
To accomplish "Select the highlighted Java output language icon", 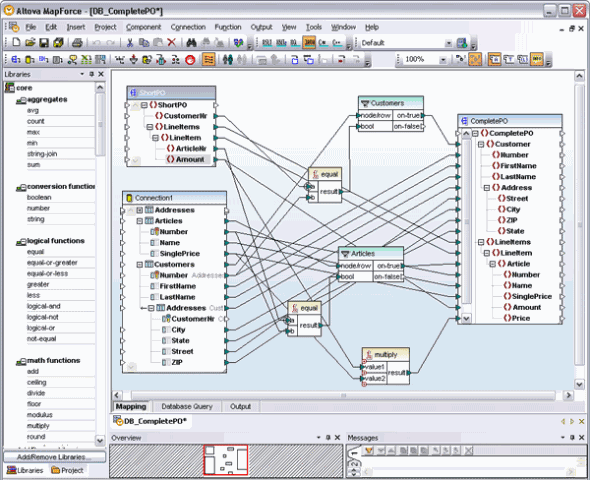I will pos(309,42).
